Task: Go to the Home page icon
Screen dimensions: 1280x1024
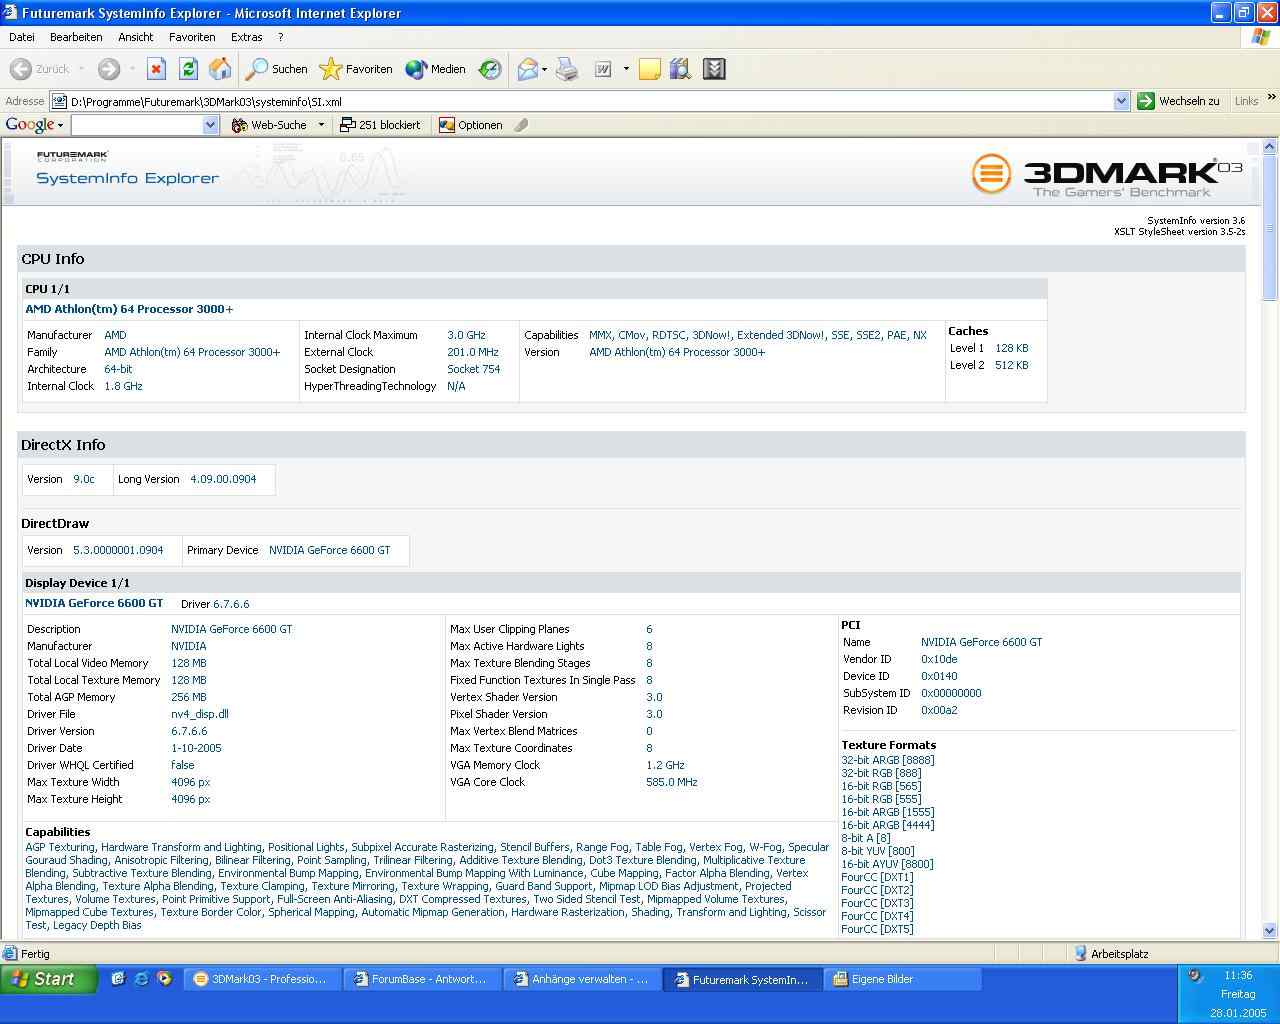Action: pyautogui.click(x=220, y=69)
